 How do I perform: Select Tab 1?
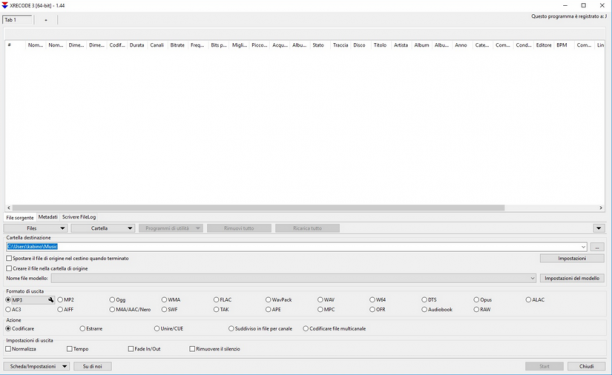[17, 20]
